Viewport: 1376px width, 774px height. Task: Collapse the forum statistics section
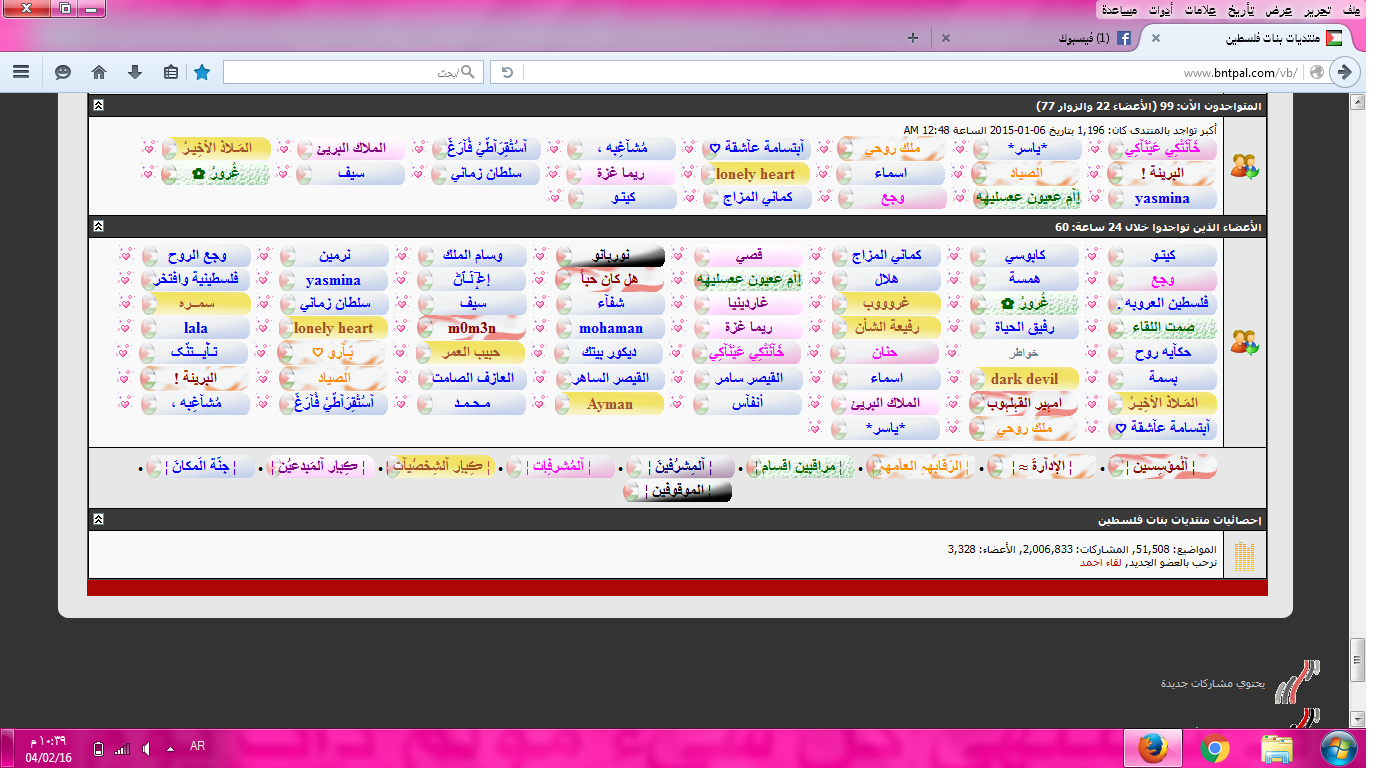(x=98, y=519)
